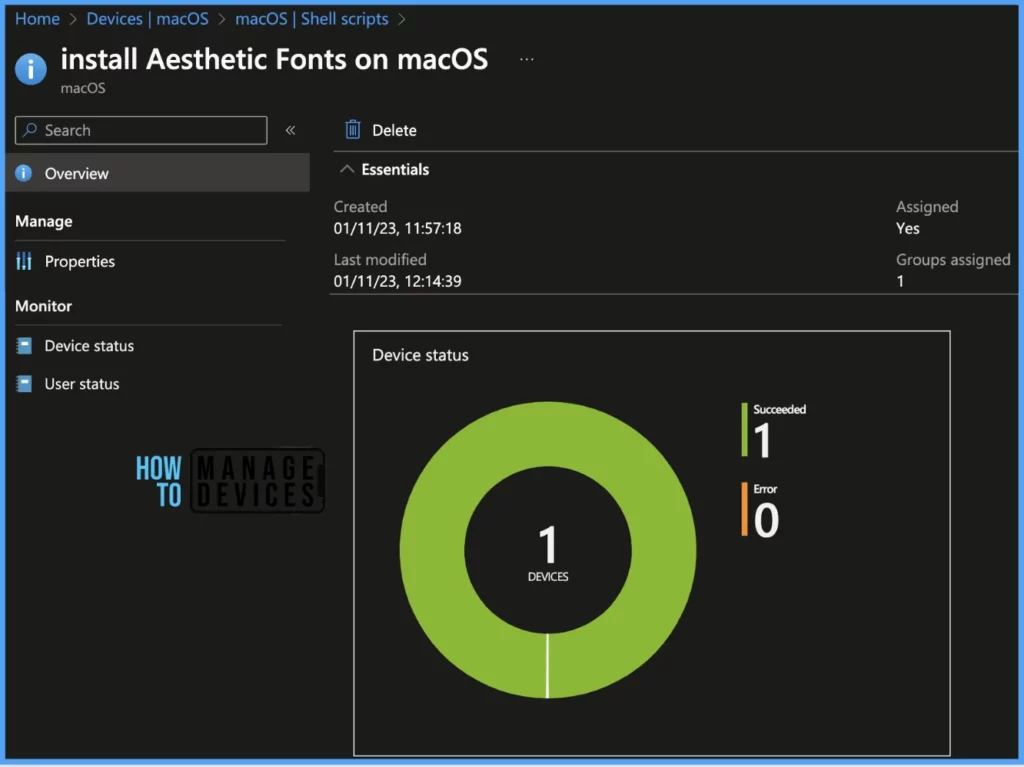The image size is (1024, 767).
Task: Open the ellipsis more options menu
Action: [x=527, y=60]
